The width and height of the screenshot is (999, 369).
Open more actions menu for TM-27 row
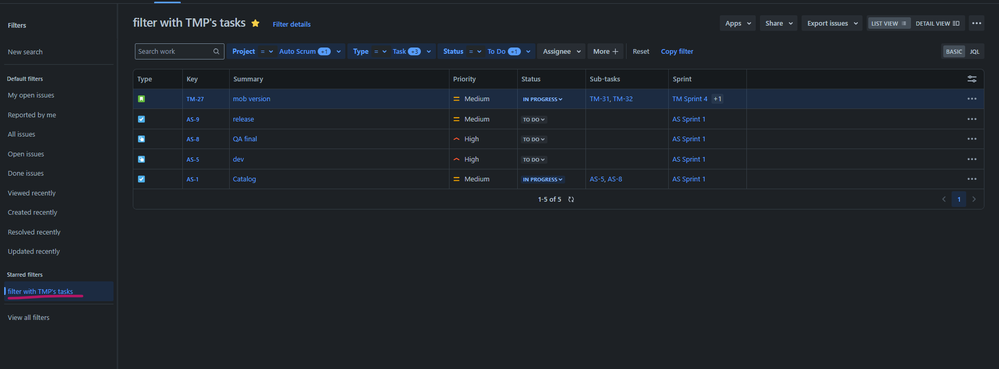point(972,99)
